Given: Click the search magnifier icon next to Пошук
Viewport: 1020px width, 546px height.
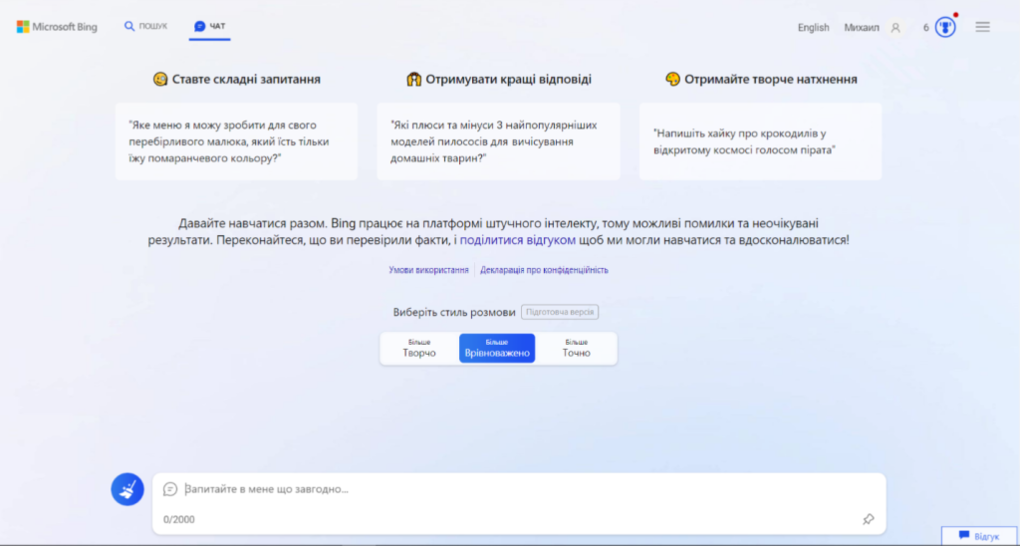Looking at the screenshot, I should pyautogui.click(x=129, y=26).
